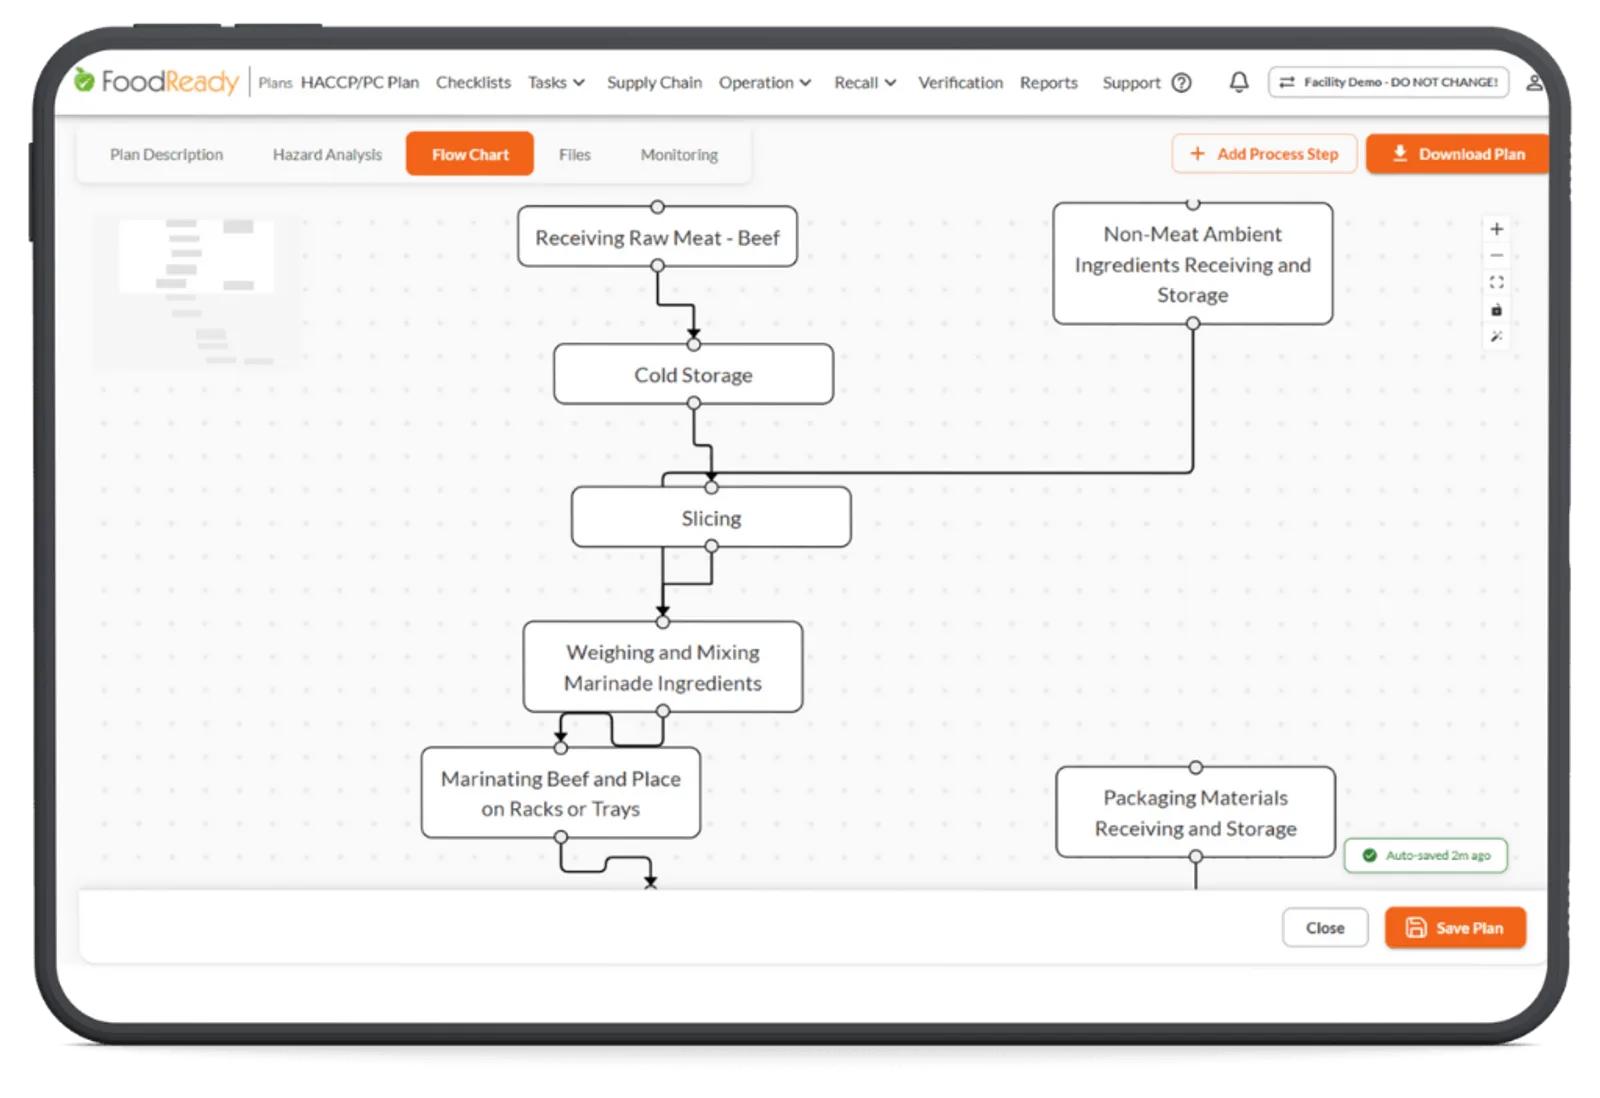Select Packaging Materials Receiving and Storage node
Viewport: 1600px width, 1098px height.
tap(1195, 813)
